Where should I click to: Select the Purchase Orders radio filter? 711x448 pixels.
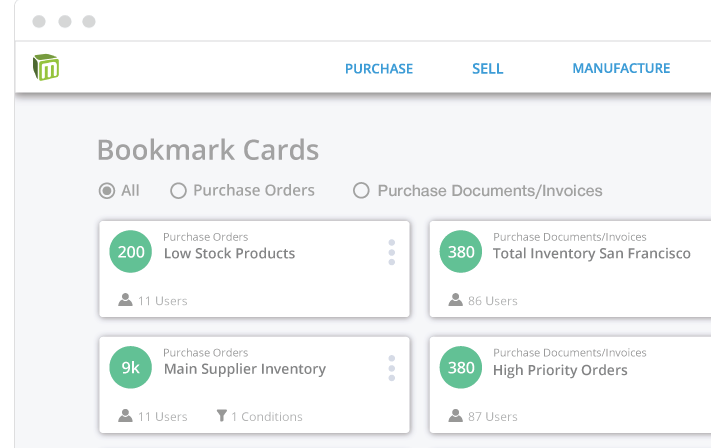178,191
